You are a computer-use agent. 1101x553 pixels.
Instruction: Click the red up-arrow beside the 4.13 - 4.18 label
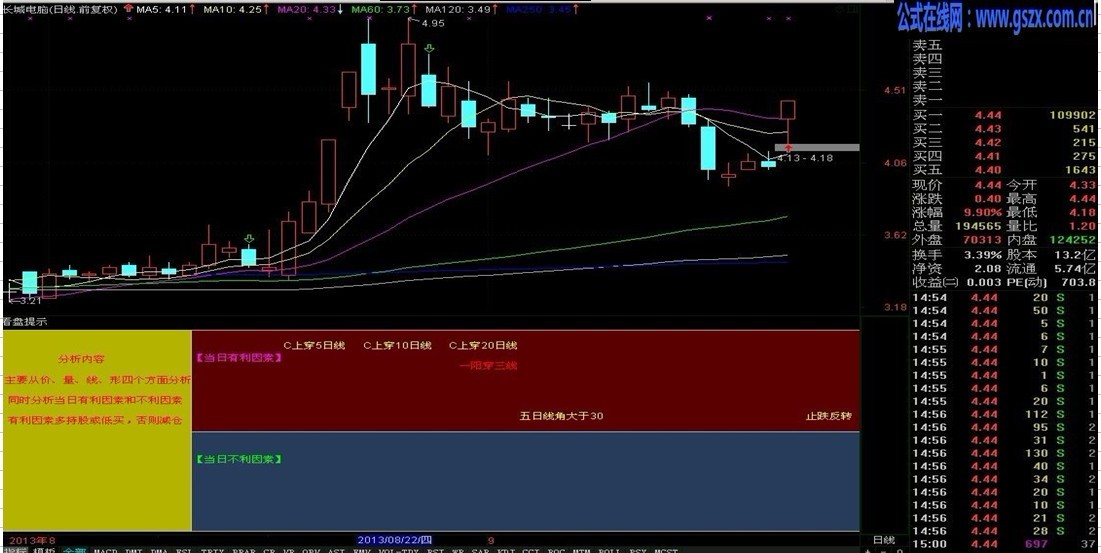(789, 147)
